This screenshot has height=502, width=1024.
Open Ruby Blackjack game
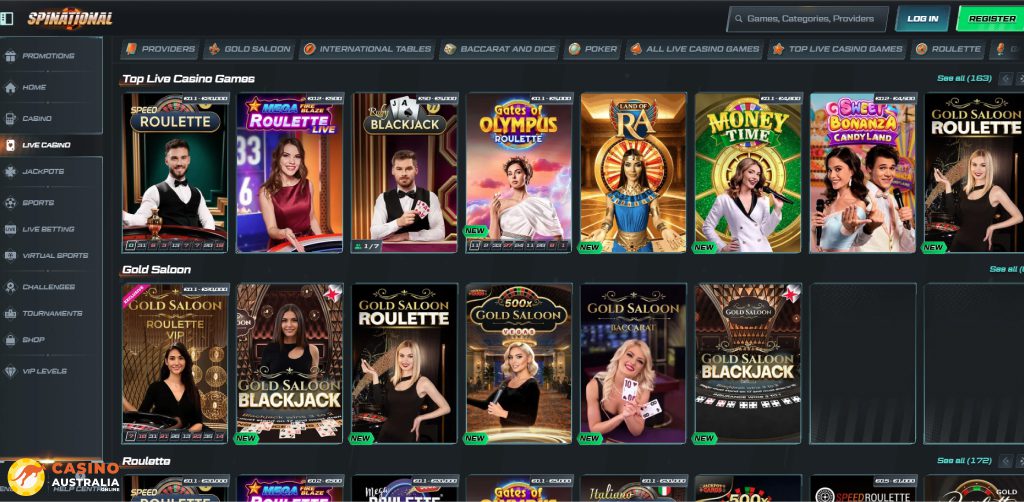pyautogui.click(x=404, y=172)
